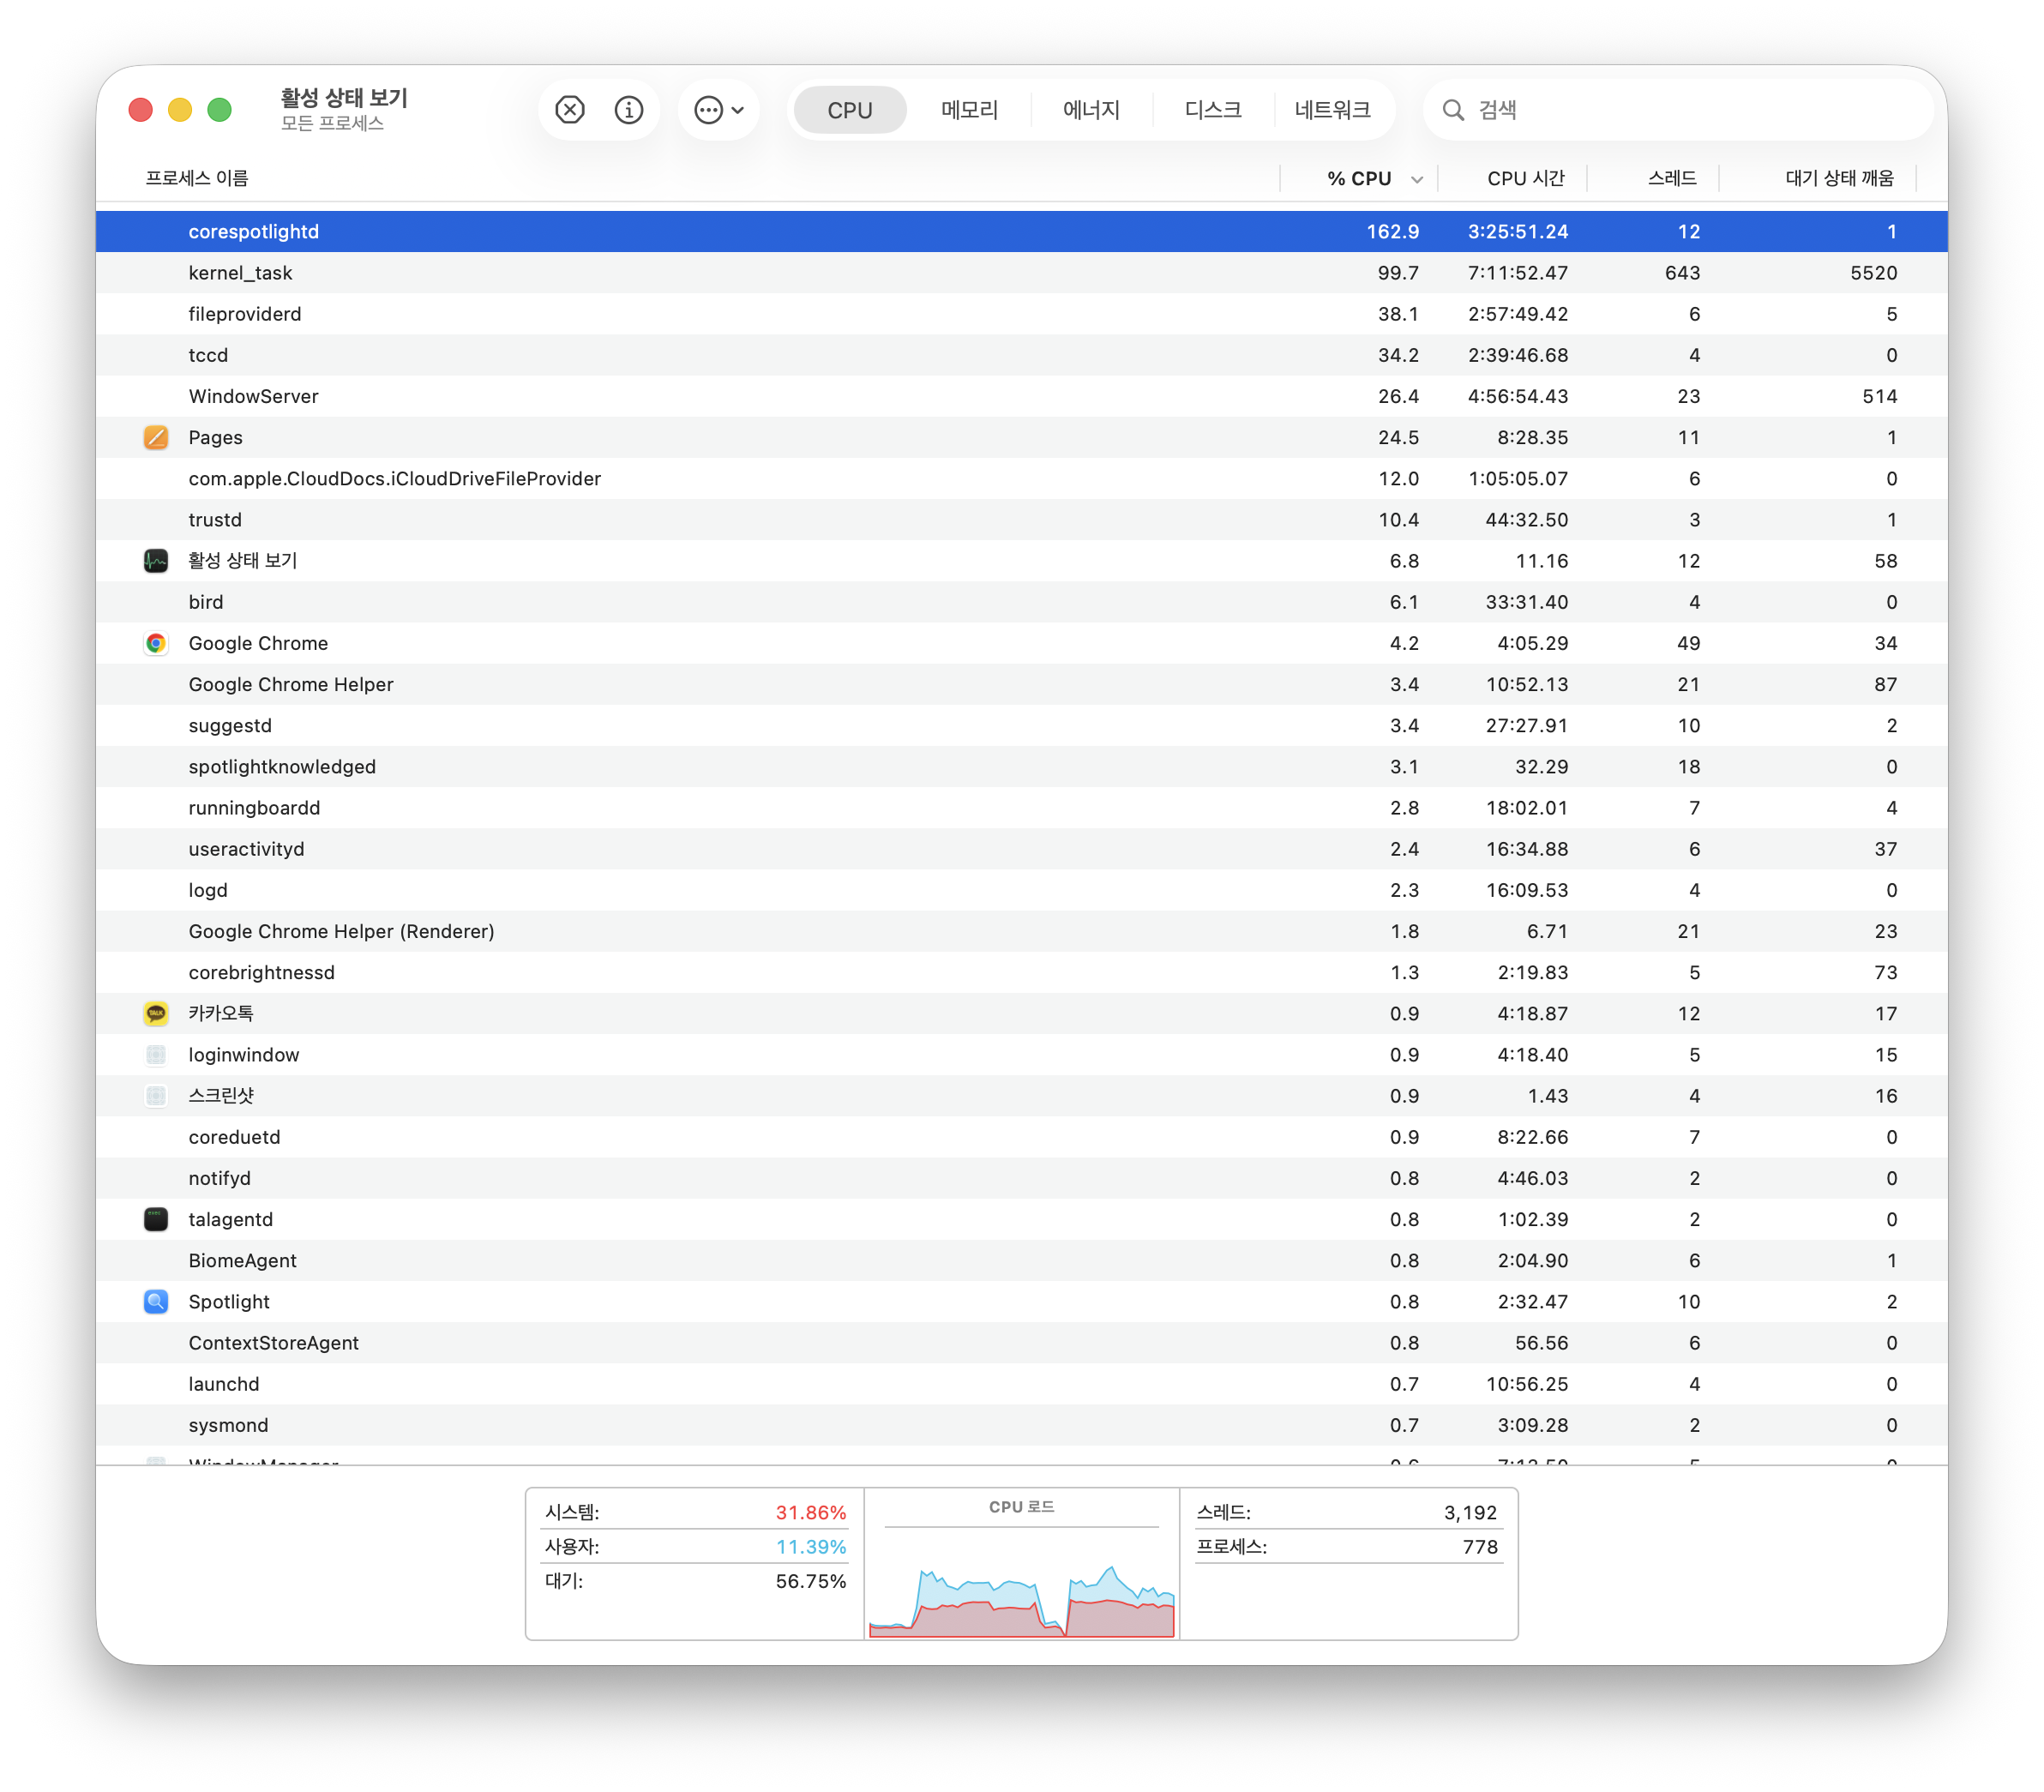The height and width of the screenshot is (1792, 2044).
Task: Click the Spotlight magnifier app icon
Action: [x=156, y=1301]
